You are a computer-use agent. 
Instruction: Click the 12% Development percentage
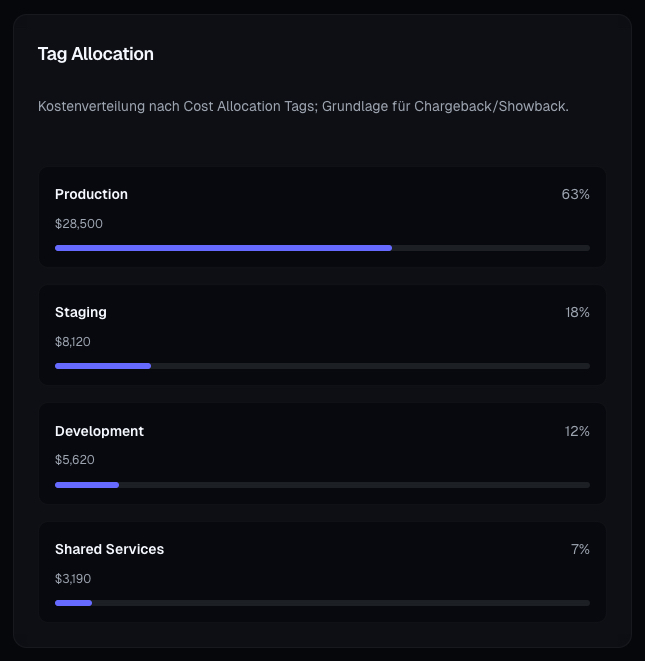pyautogui.click(x=577, y=431)
